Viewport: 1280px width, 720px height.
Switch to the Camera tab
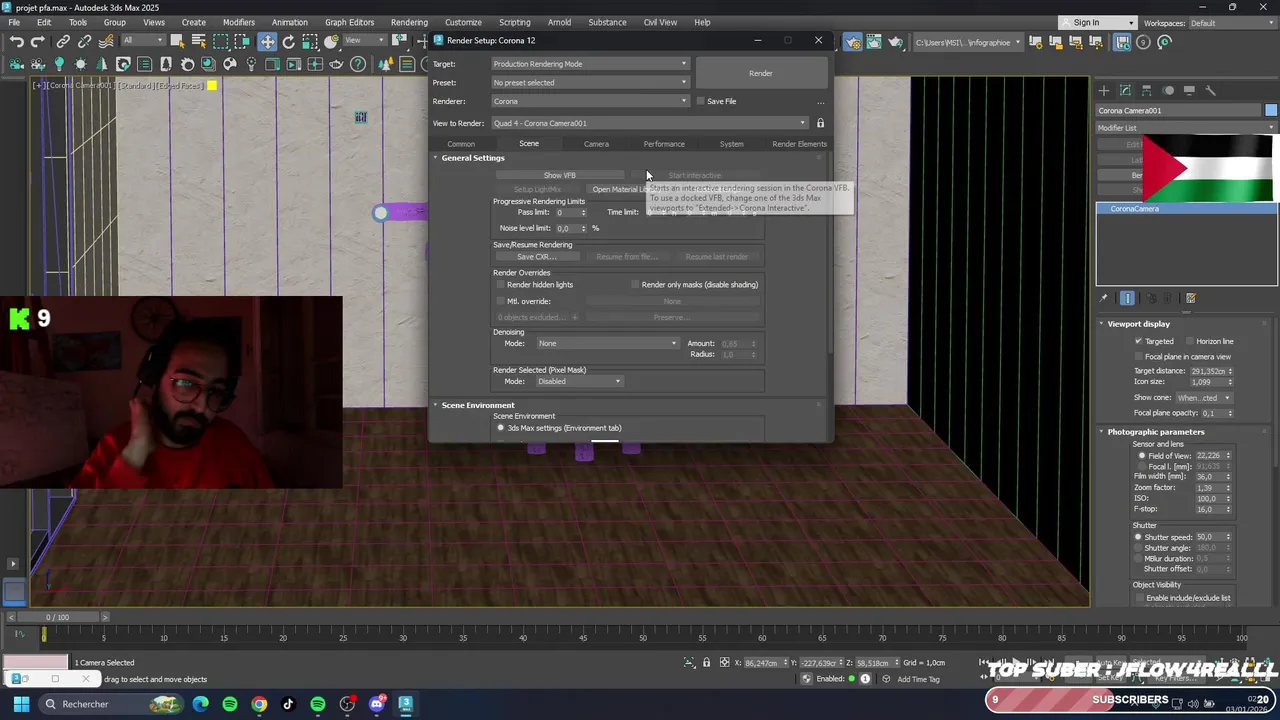(596, 144)
